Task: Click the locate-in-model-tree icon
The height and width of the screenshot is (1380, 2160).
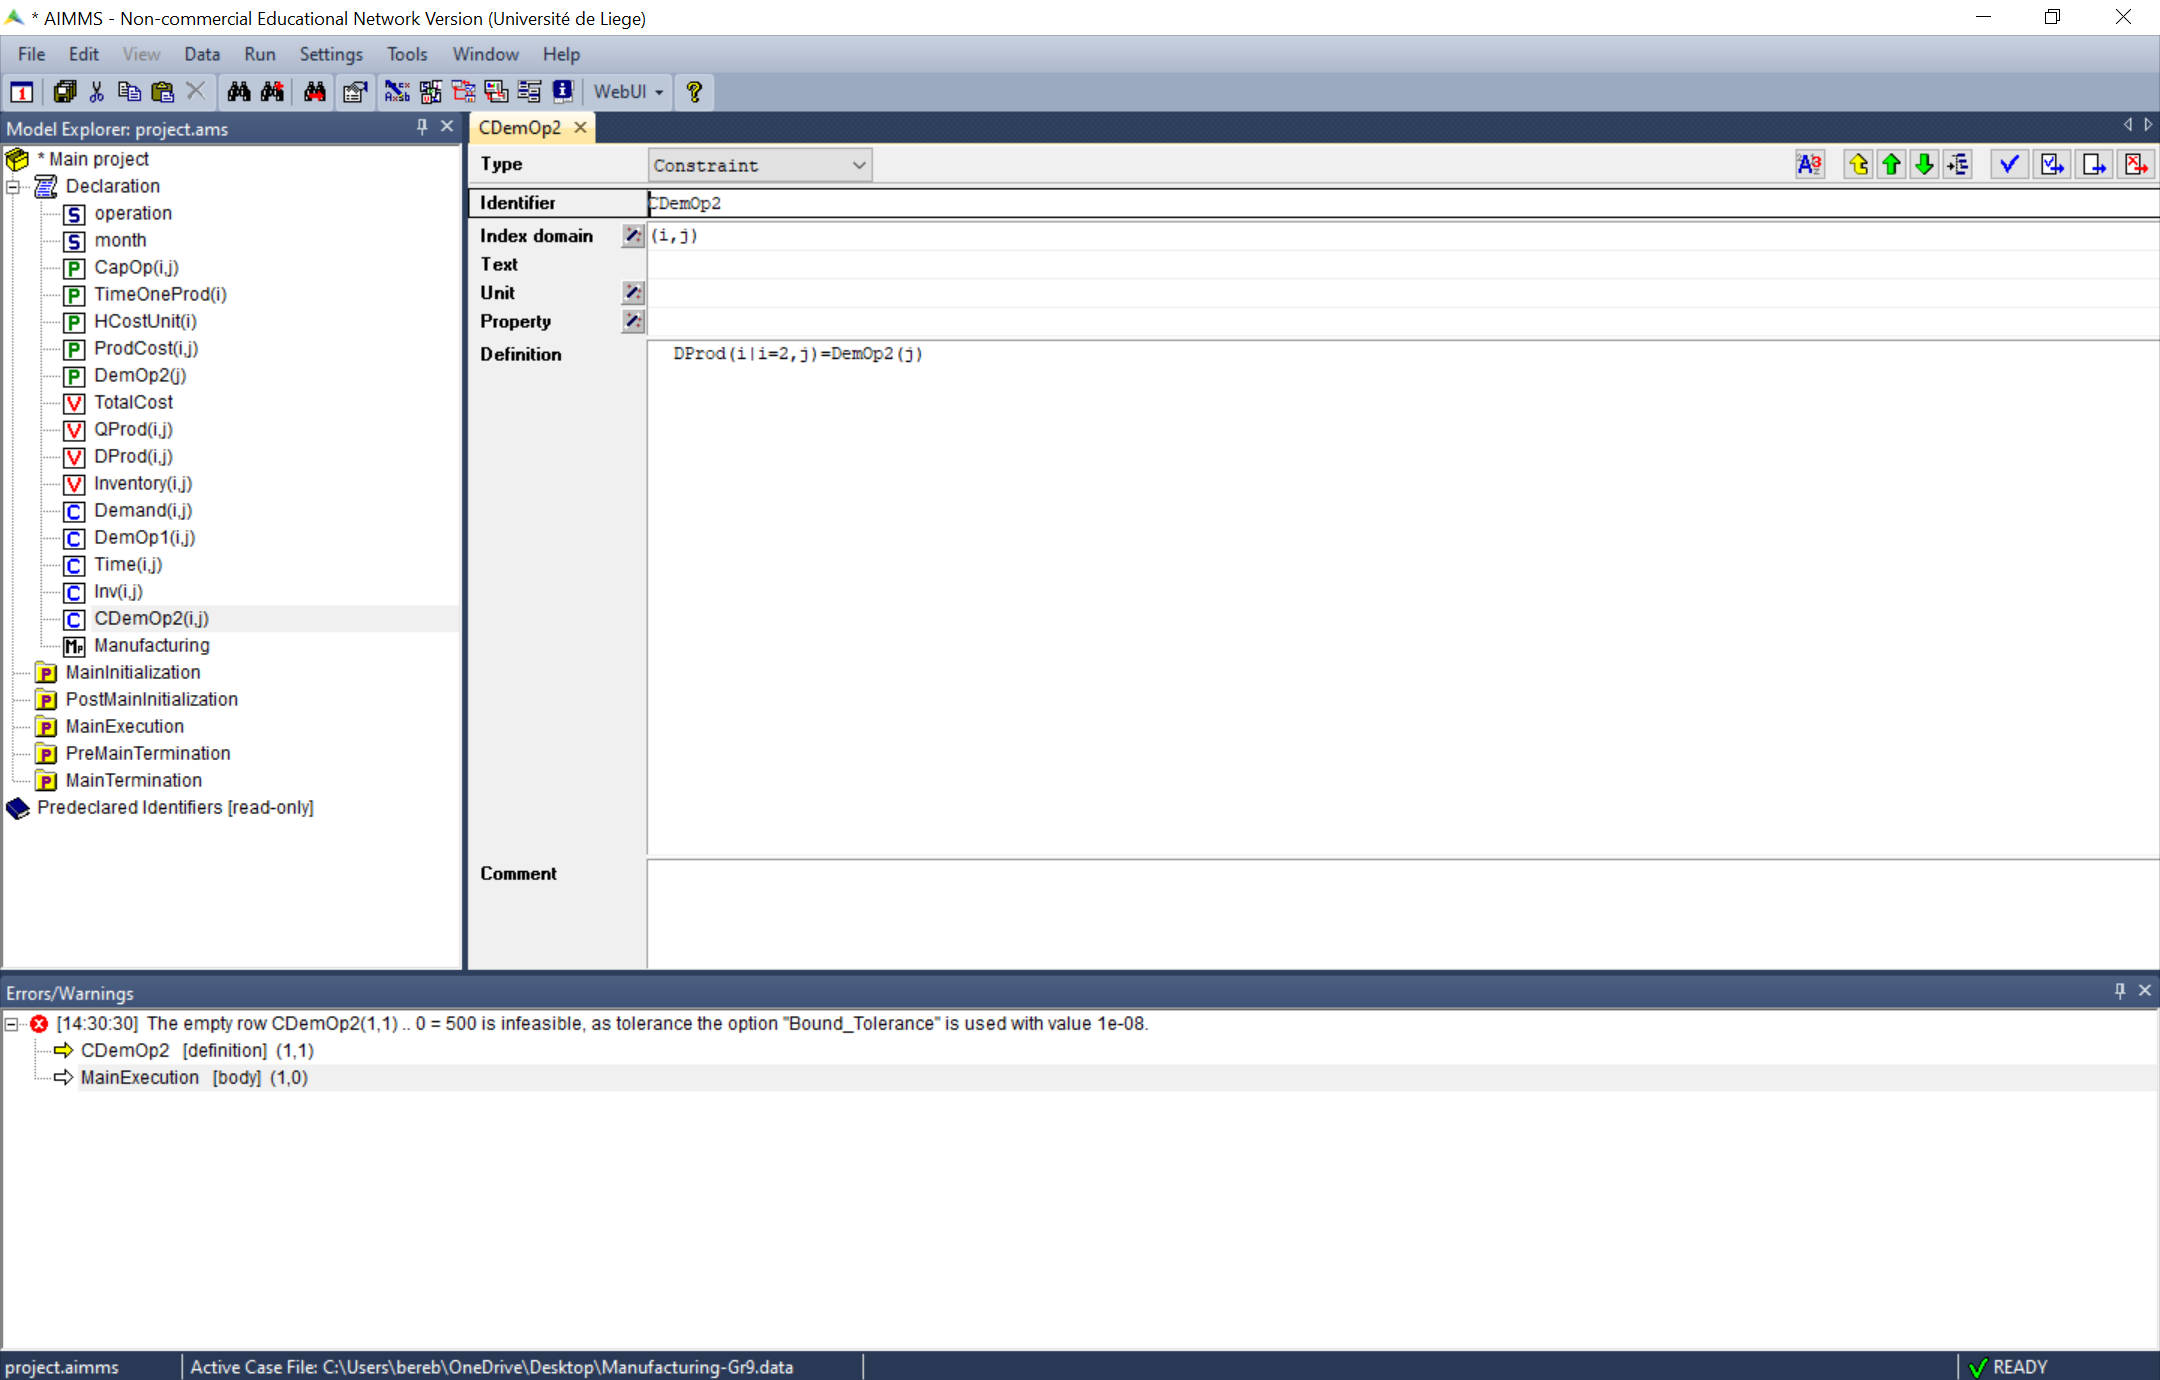Action: point(1958,164)
